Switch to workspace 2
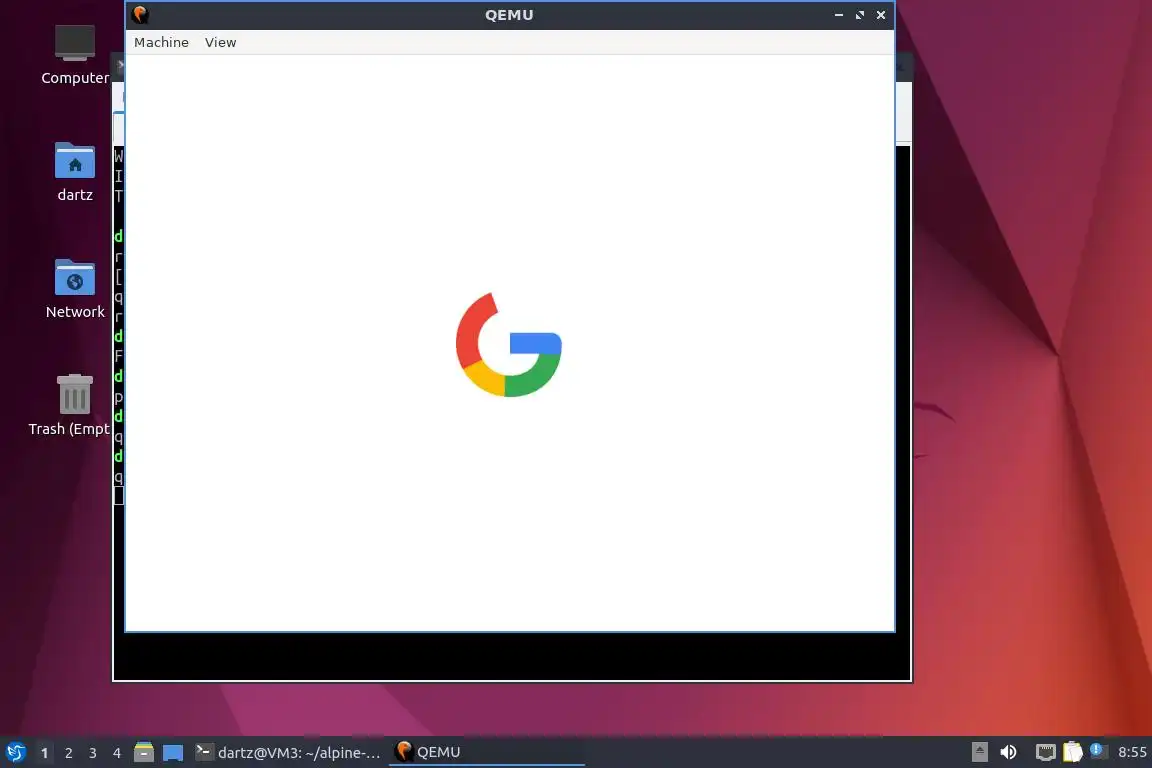1152x768 pixels. [68, 753]
